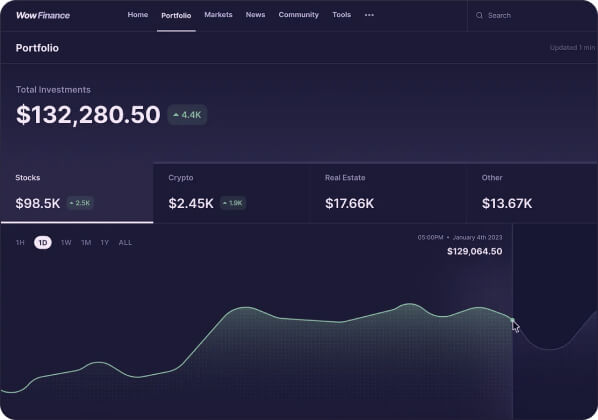The height and width of the screenshot is (420, 598).
Task: Show ALL time chart range
Action: coord(125,243)
